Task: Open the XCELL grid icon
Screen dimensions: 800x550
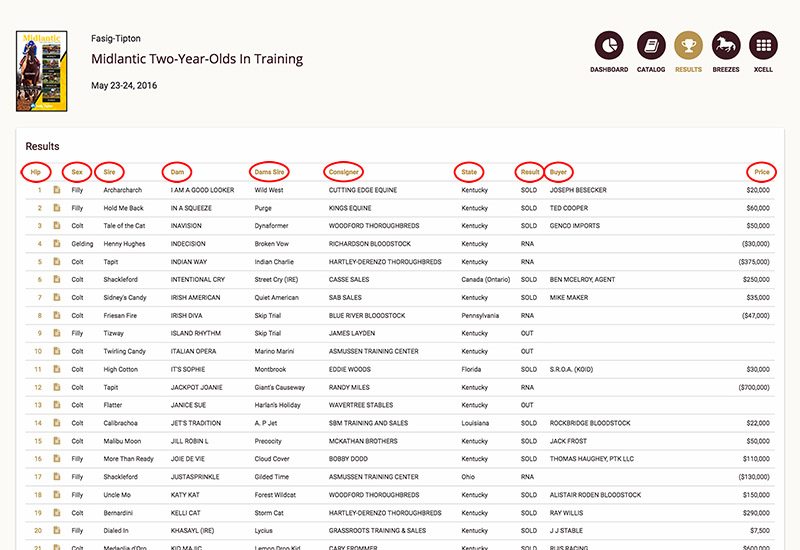Action: coord(763,45)
